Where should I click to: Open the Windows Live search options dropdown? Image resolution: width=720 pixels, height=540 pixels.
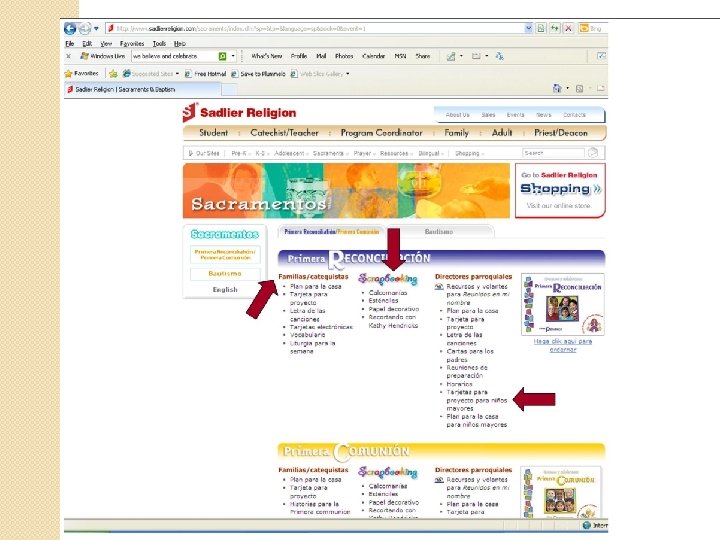pos(233,56)
